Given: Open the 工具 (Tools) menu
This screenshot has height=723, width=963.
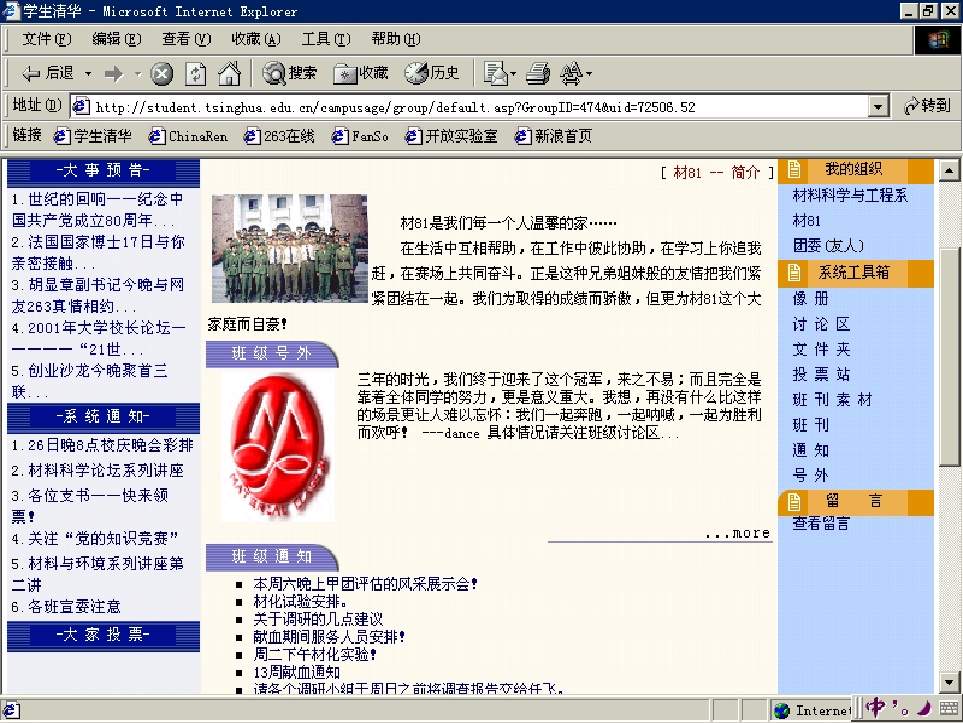Looking at the screenshot, I should (325, 39).
